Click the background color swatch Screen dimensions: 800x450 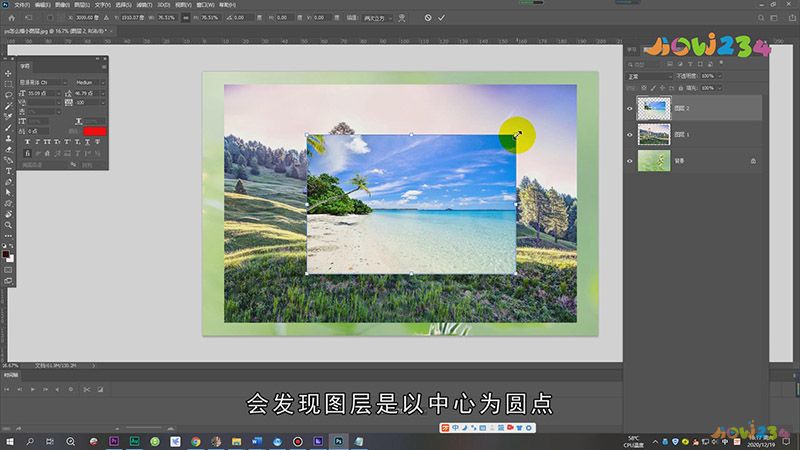point(11,259)
